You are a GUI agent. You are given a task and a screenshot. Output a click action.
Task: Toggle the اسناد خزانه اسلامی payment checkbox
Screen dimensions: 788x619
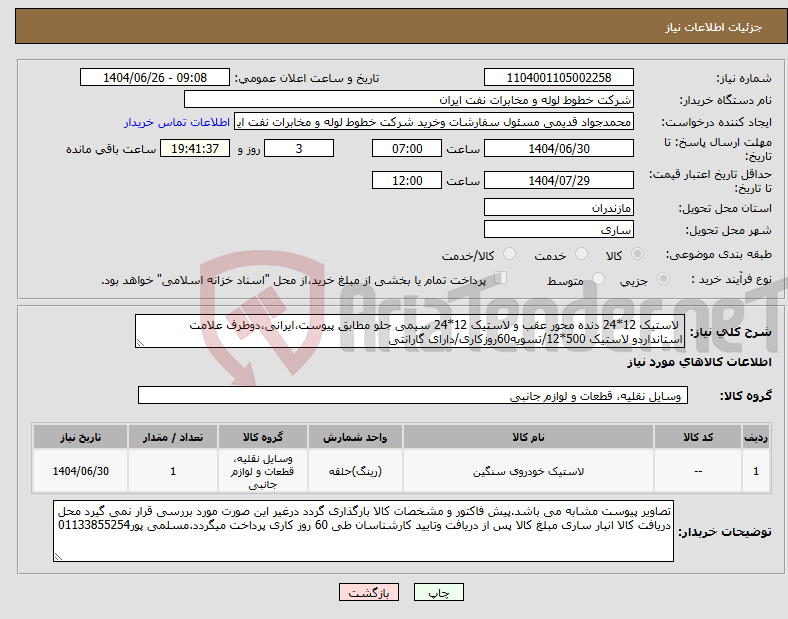pos(501,278)
